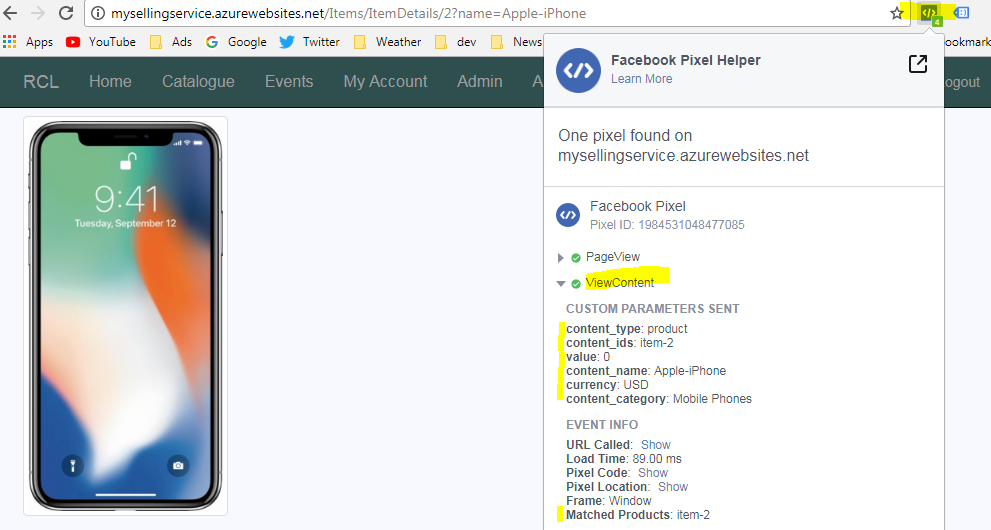Open the Google bookmark
Image resolution: width=991 pixels, height=530 pixels.
pos(236,42)
